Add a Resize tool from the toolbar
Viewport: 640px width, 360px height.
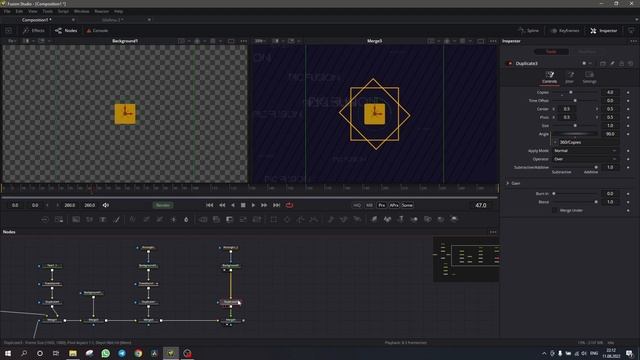(243, 220)
